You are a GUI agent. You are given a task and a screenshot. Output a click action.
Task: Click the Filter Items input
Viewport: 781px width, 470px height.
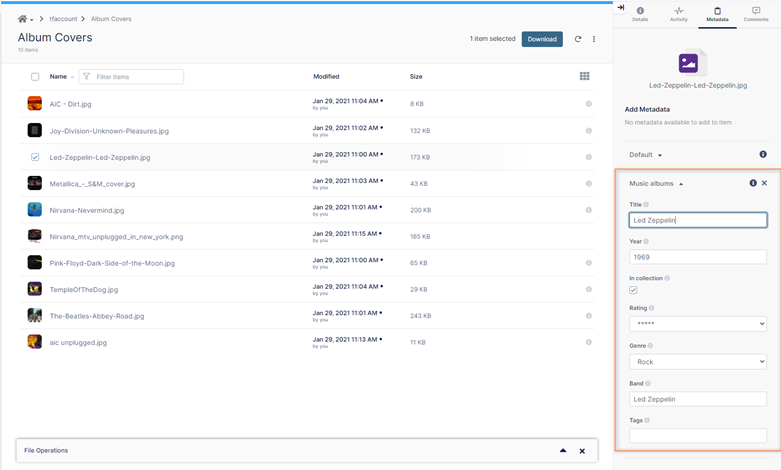pos(131,77)
